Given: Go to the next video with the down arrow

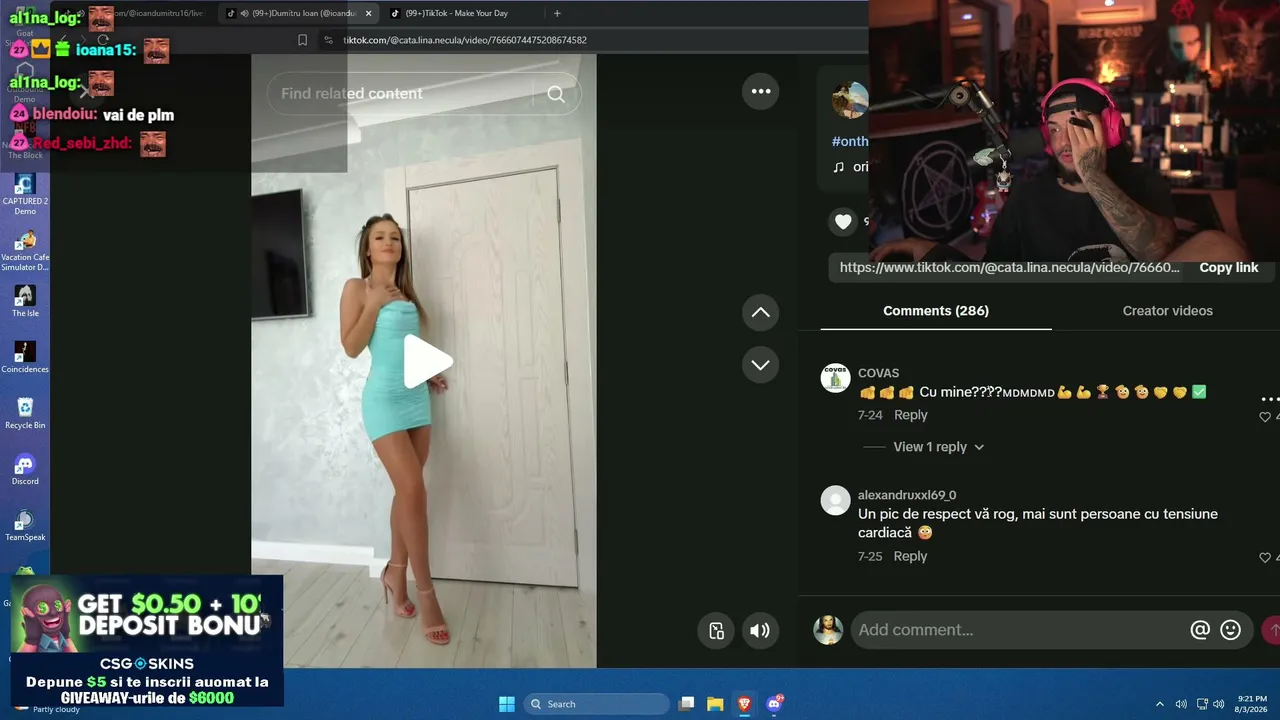Looking at the screenshot, I should (760, 364).
